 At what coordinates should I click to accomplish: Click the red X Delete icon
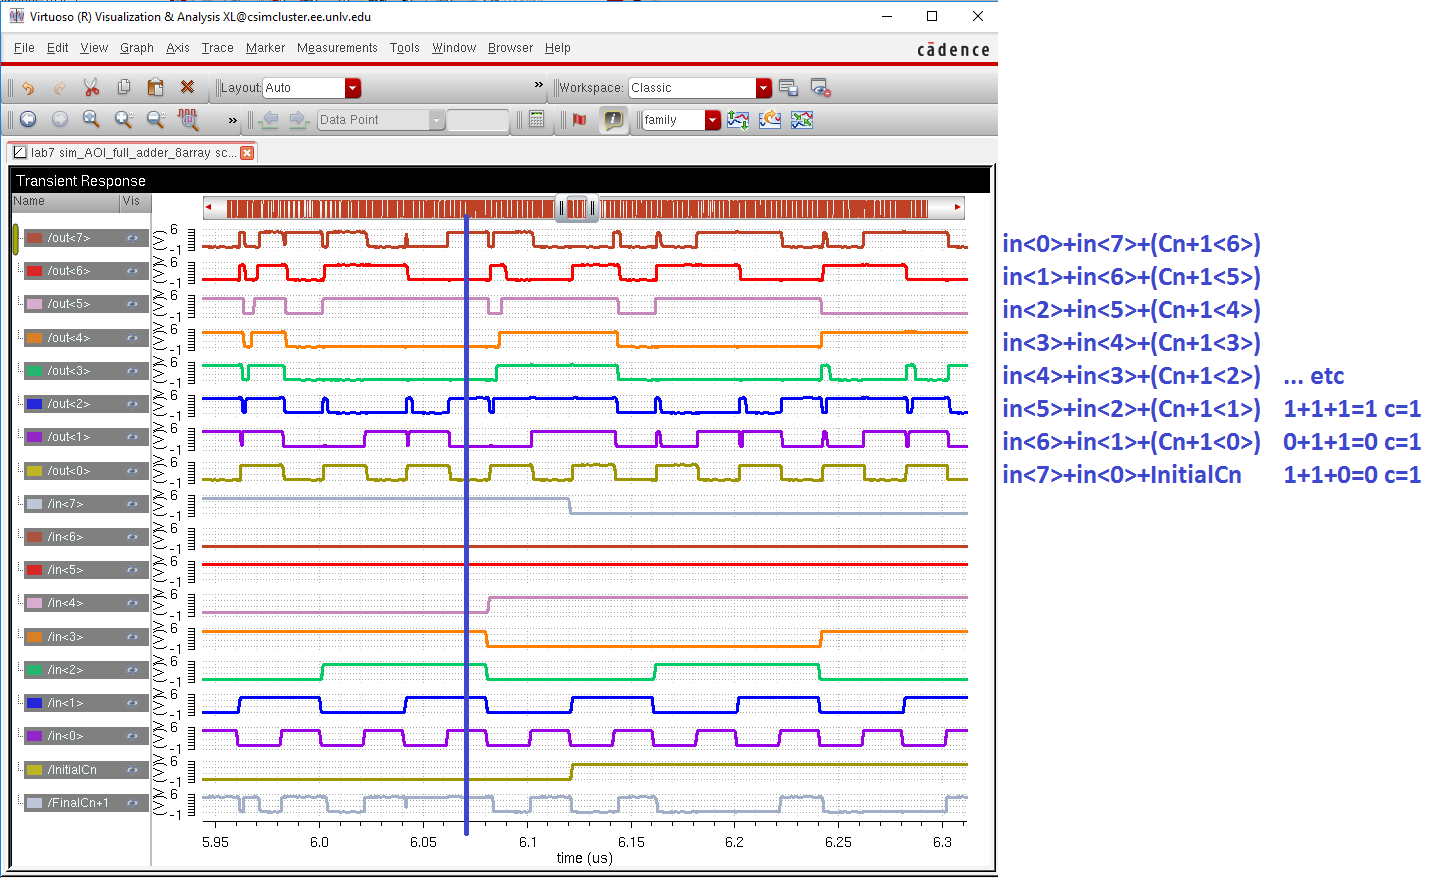point(187,88)
